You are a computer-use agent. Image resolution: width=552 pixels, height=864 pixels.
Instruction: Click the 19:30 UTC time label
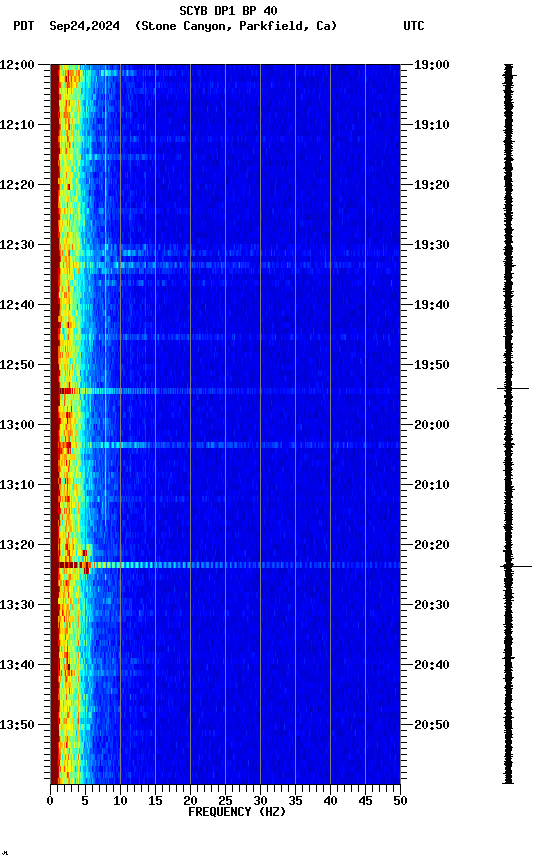pyautogui.click(x=432, y=245)
